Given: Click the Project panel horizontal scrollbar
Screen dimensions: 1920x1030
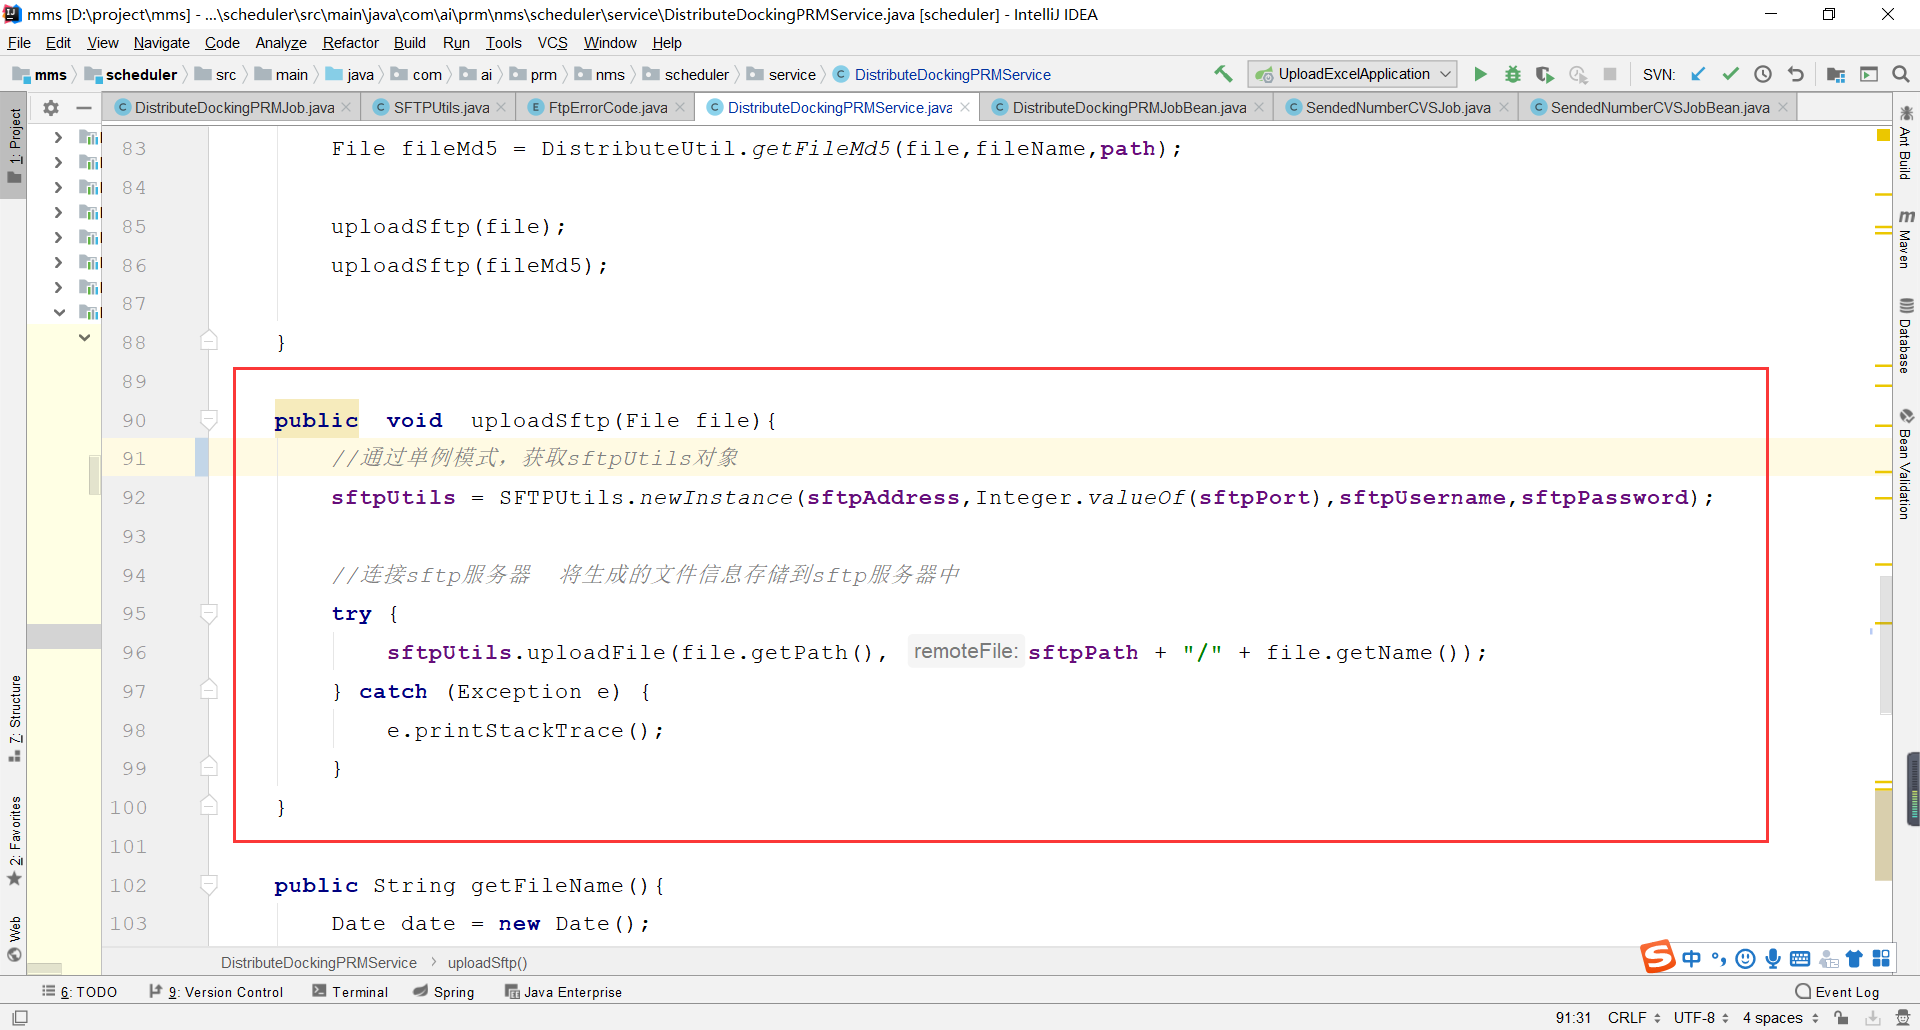Looking at the screenshot, I should click(x=45, y=969).
